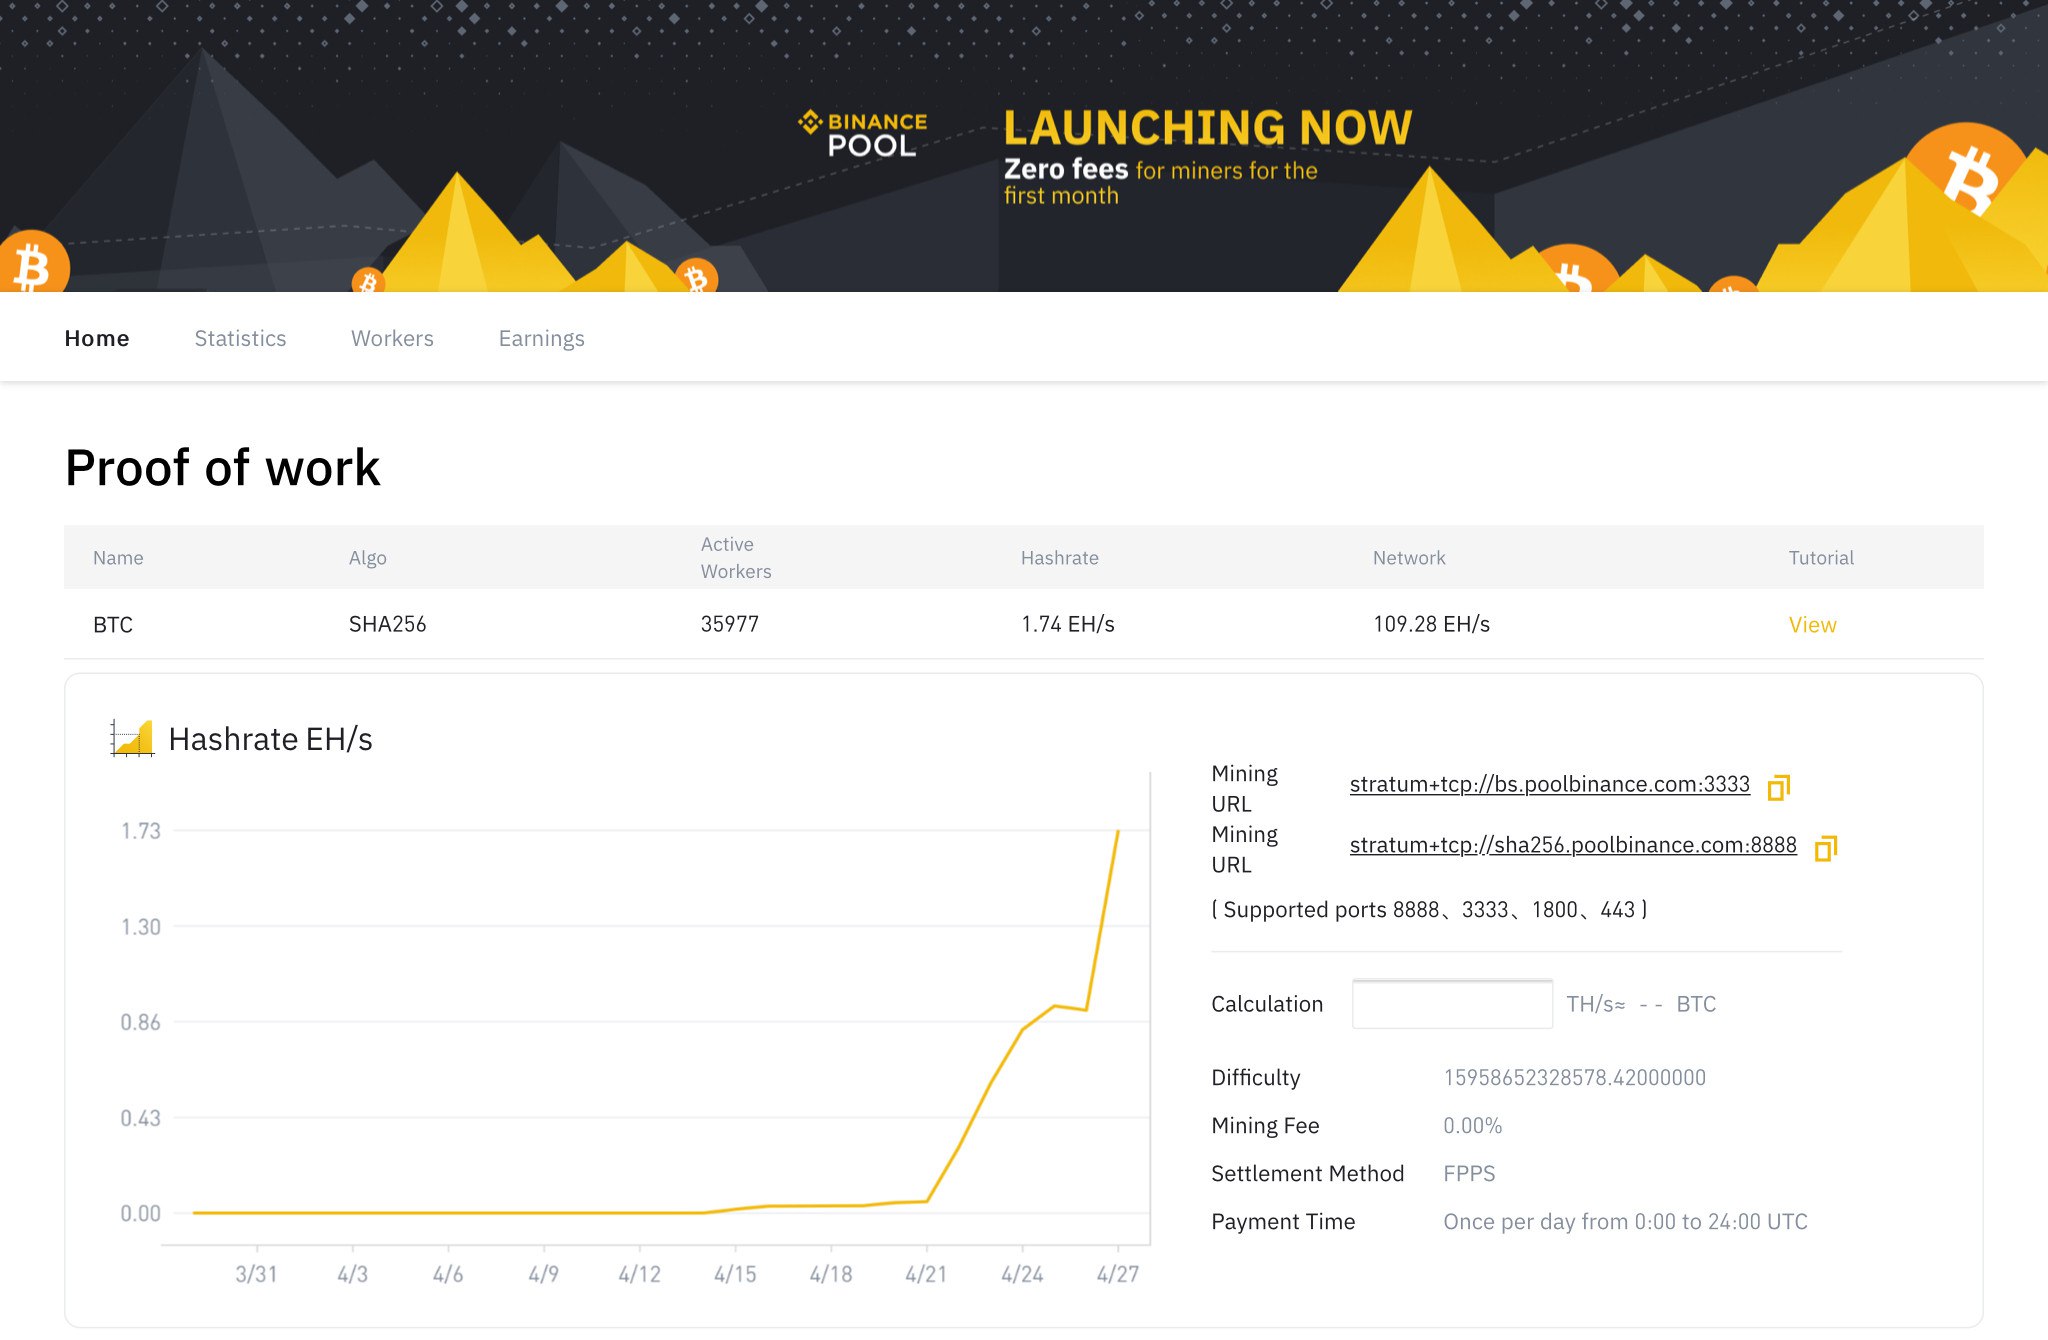Image resolution: width=2048 pixels, height=1340 pixels.
Task: Switch to the Statistics tab
Action: tap(240, 338)
